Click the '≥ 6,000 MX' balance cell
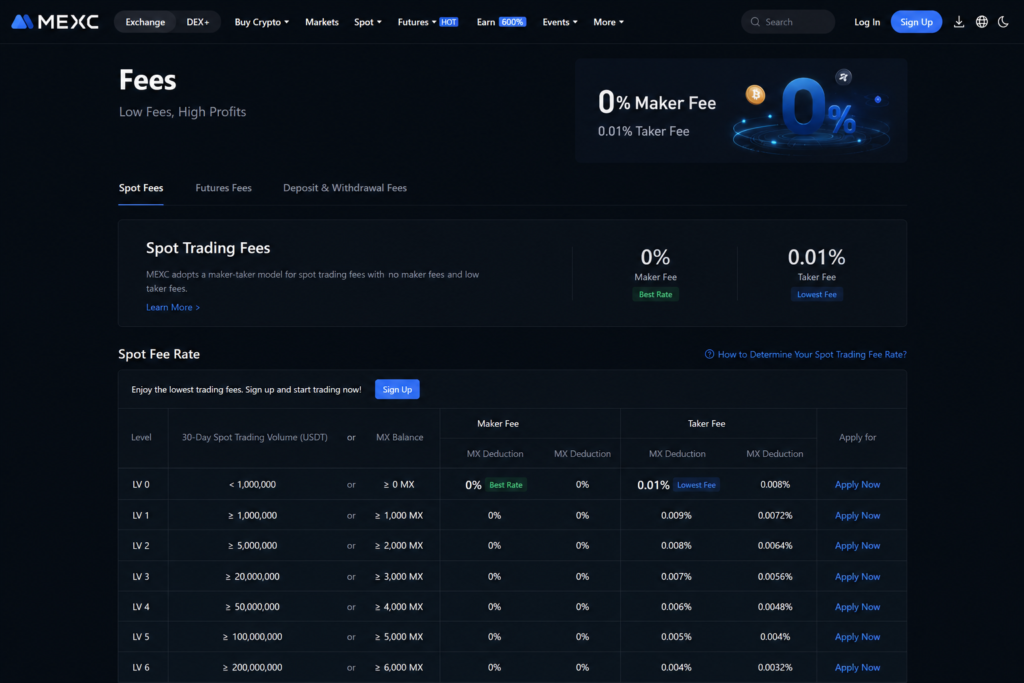Image resolution: width=1024 pixels, height=683 pixels. pos(399,667)
